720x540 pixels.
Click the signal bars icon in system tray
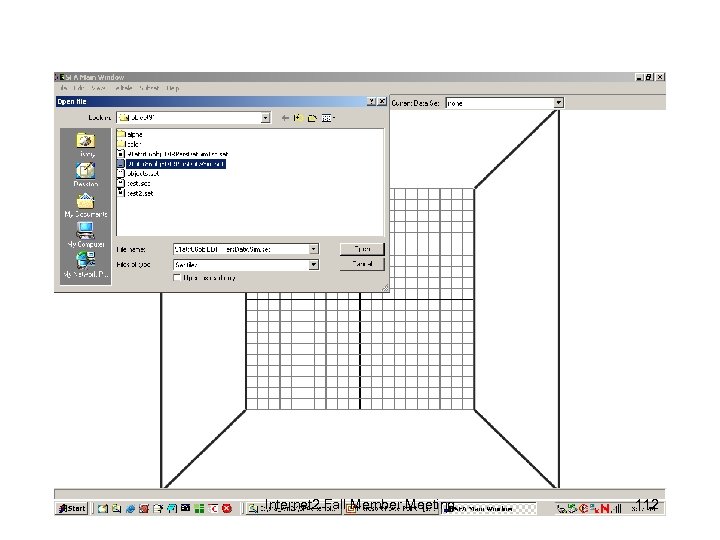point(617,508)
